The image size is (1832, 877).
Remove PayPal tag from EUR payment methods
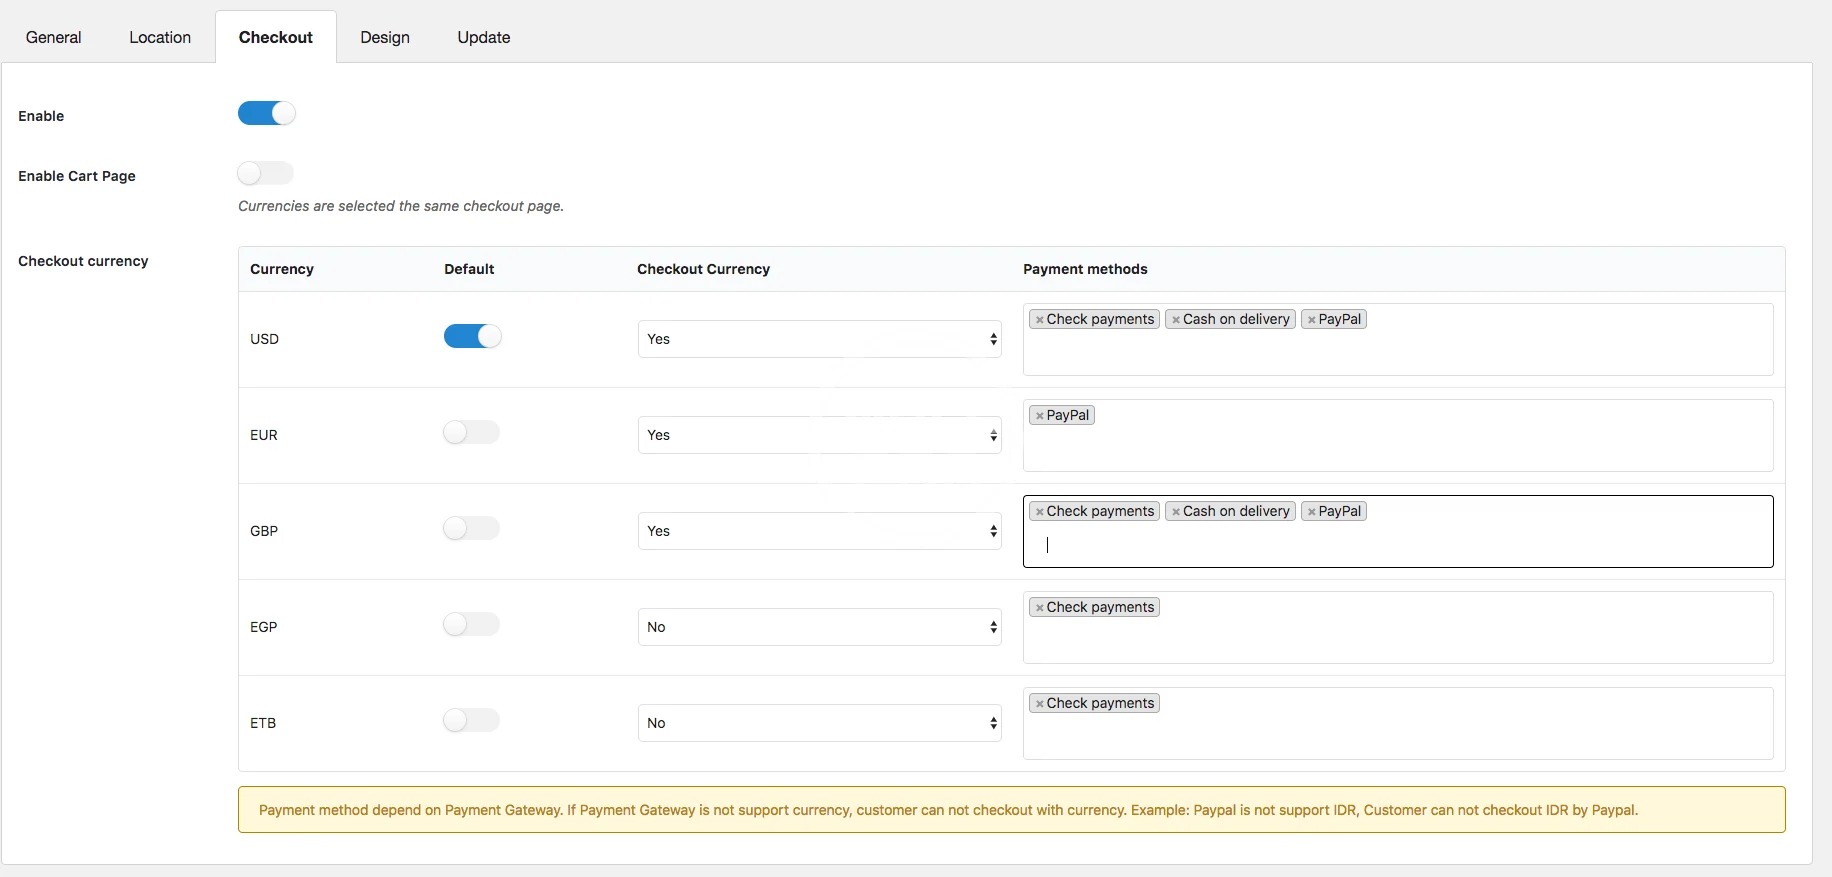(1039, 416)
